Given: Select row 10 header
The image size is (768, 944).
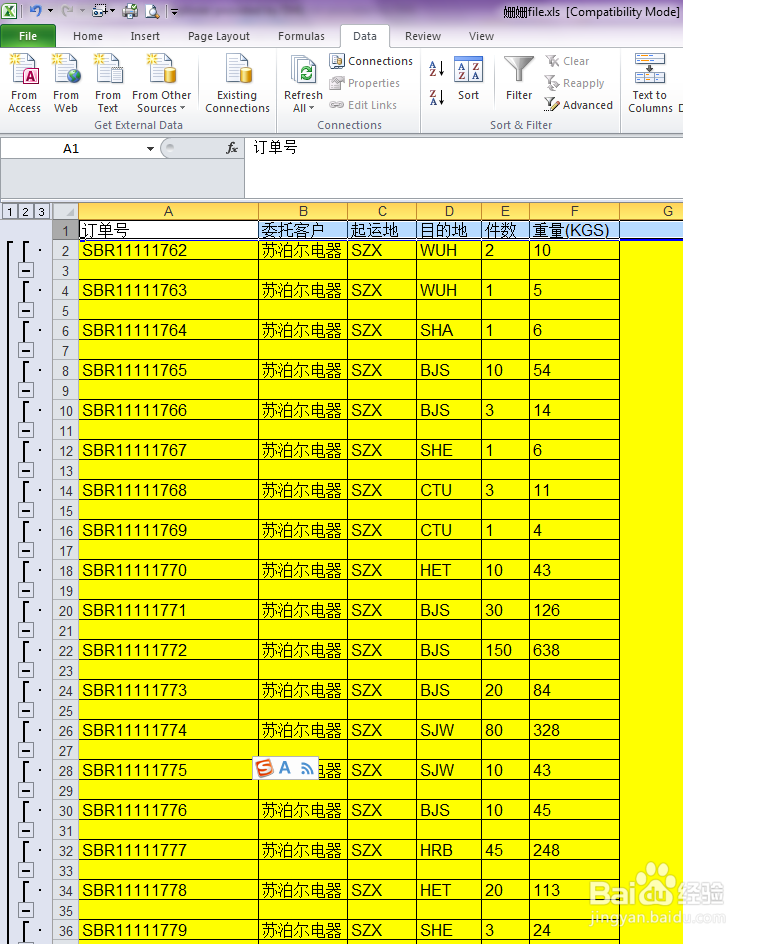Looking at the screenshot, I should (66, 411).
